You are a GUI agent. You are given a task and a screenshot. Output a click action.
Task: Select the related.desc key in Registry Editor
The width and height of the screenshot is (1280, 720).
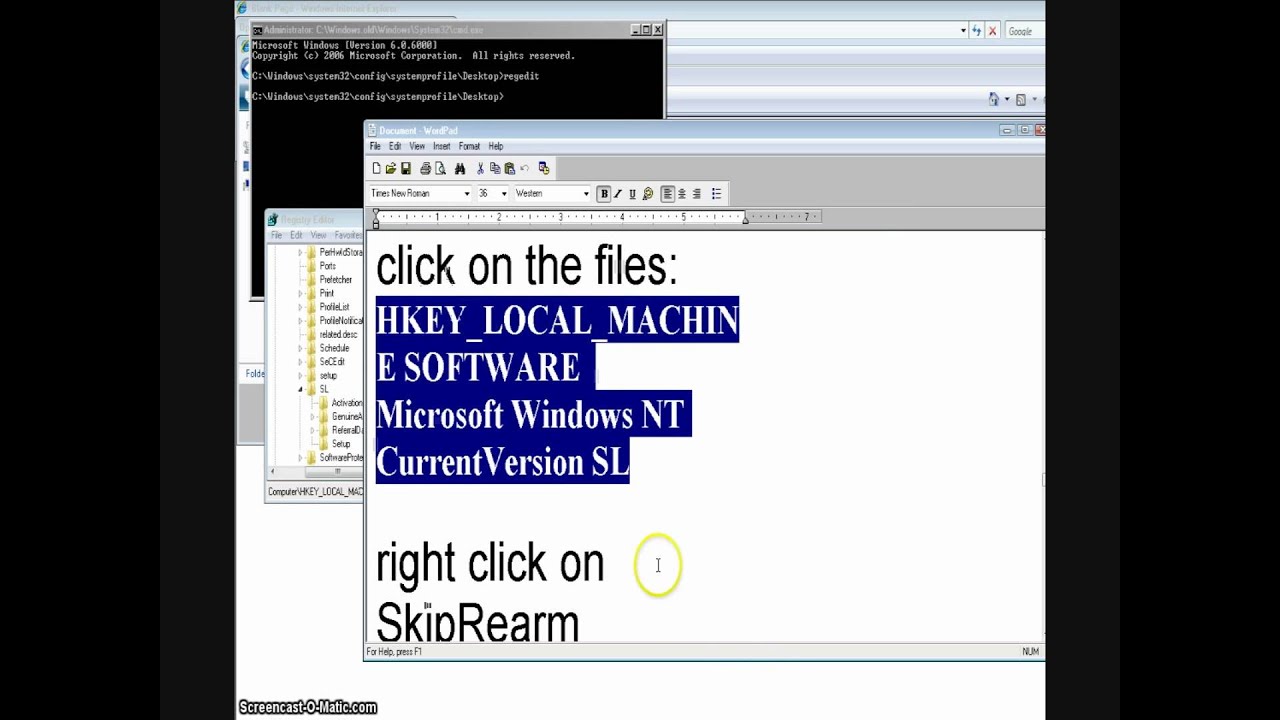pos(338,335)
